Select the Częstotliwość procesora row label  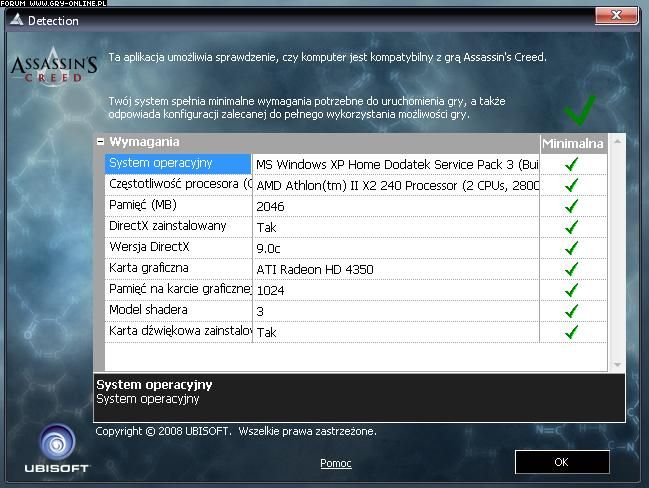pyautogui.click(x=178, y=184)
